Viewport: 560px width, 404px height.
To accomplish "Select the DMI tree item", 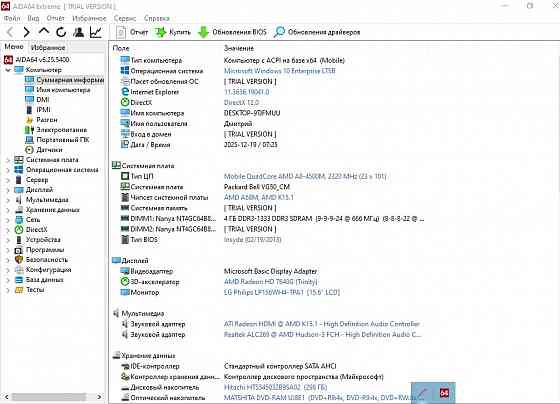I will click(37, 100).
